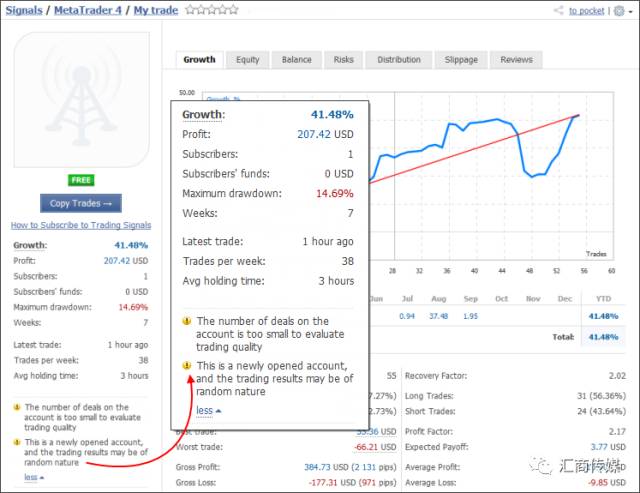Click the popup warning icon about deals number
This screenshot has height=493, width=640.
click(x=186, y=321)
